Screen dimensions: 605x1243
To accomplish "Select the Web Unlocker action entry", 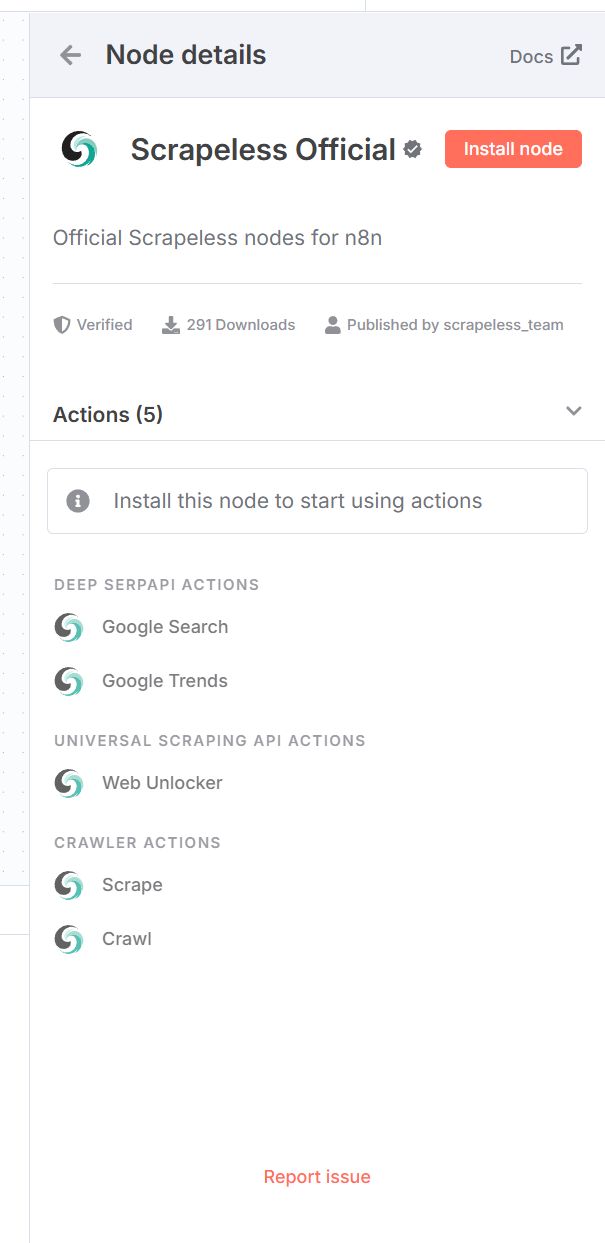I will (161, 783).
